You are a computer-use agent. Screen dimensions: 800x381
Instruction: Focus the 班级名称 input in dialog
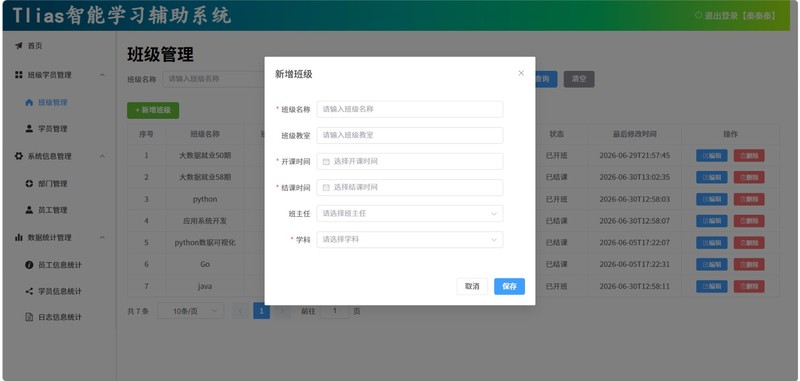pyautogui.click(x=410, y=109)
